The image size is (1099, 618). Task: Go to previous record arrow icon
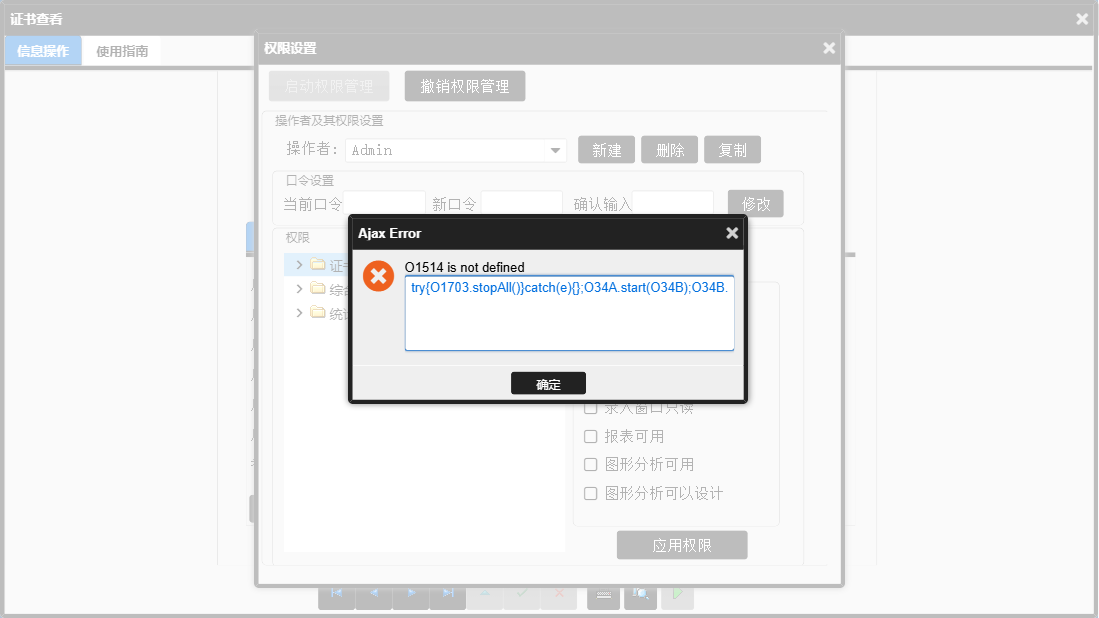(x=374, y=593)
